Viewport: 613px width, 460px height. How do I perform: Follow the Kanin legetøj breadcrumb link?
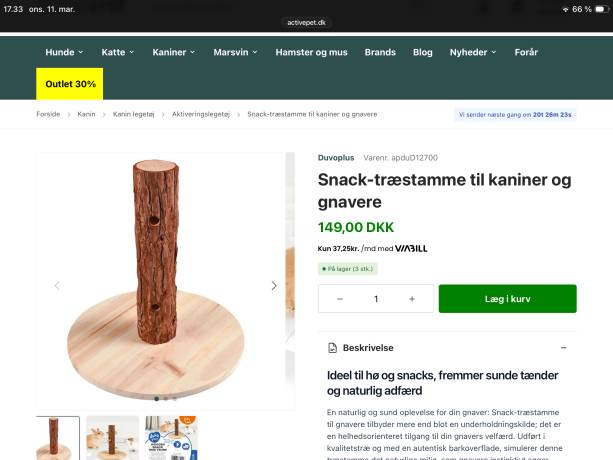click(x=134, y=114)
